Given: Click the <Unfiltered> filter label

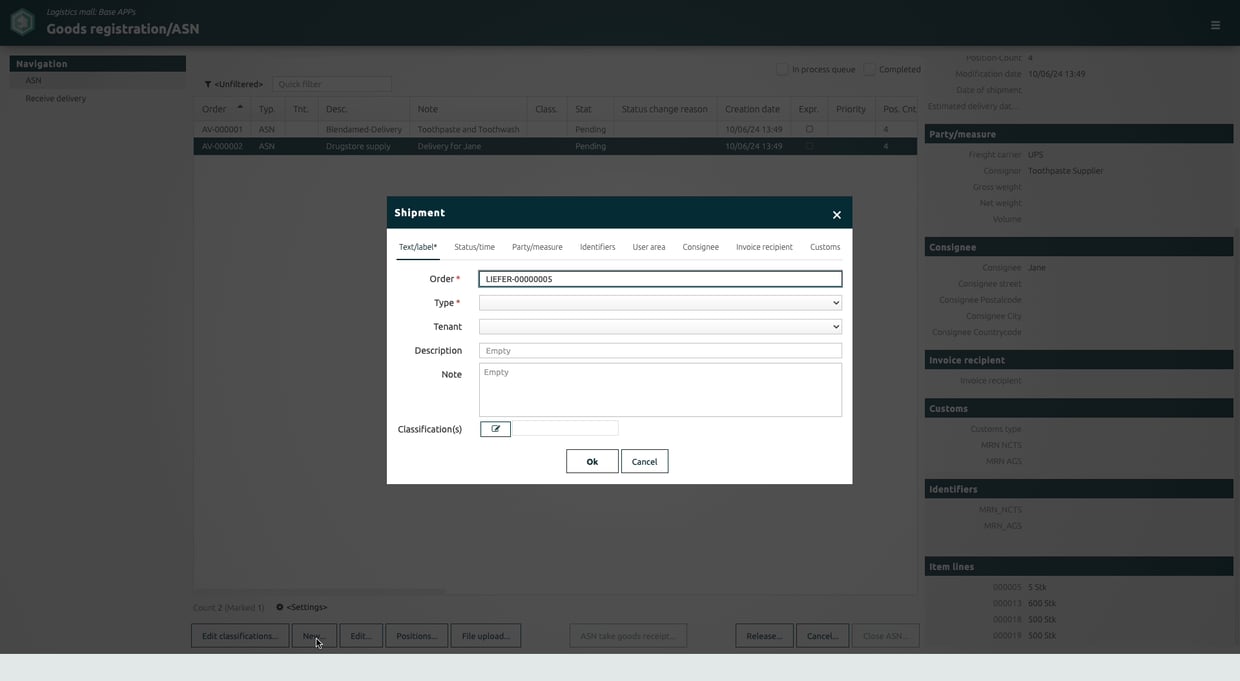Looking at the screenshot, I should (239, 85).
